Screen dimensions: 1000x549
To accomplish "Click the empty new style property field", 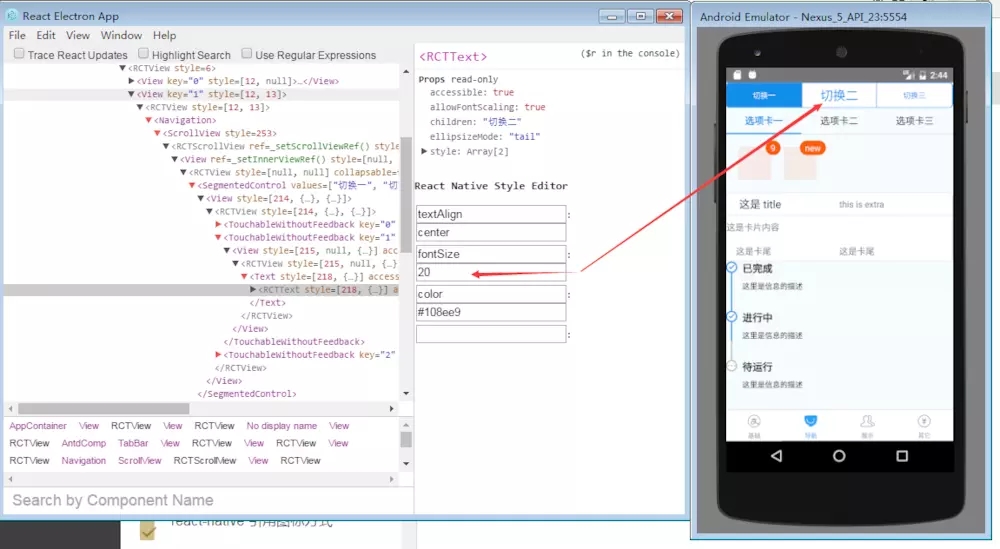I will [491, 334].
